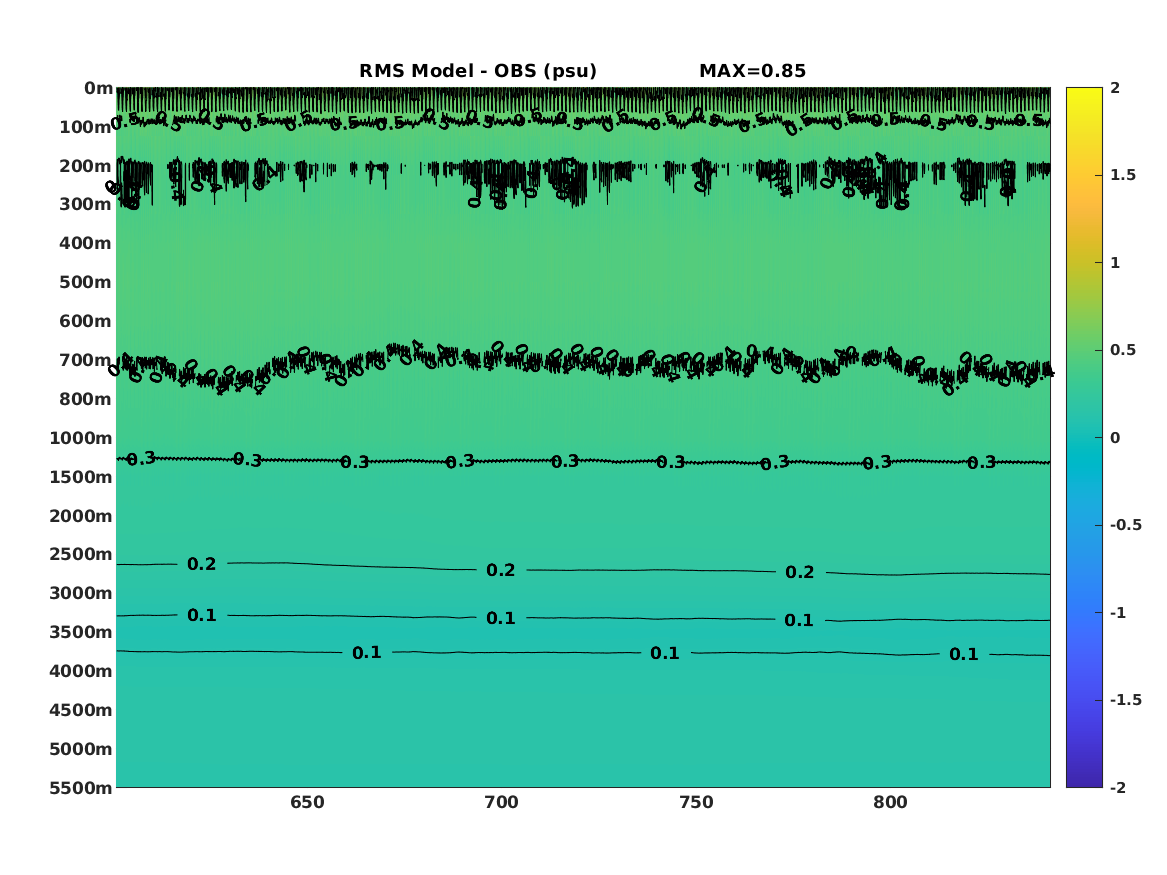
Task: Select the "200m" depth axis label
Action: click(86, 166)
